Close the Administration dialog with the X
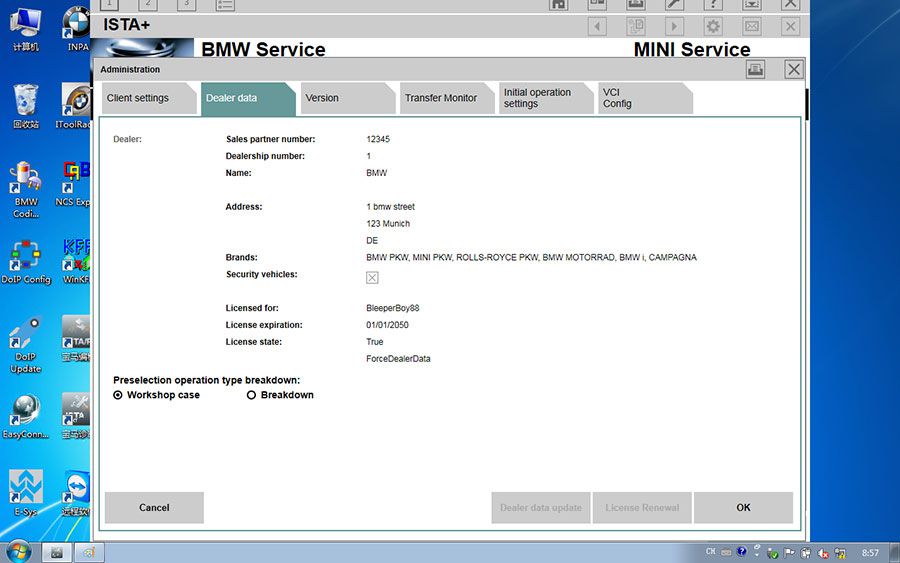The width and height of the screenshot is (900, 563). (x=794, y=69)
